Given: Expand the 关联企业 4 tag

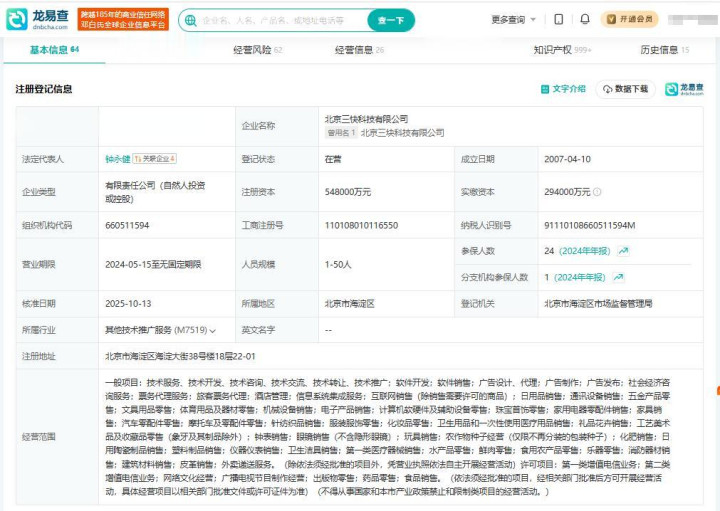Looking at the screenshot, I should point(155,158).
